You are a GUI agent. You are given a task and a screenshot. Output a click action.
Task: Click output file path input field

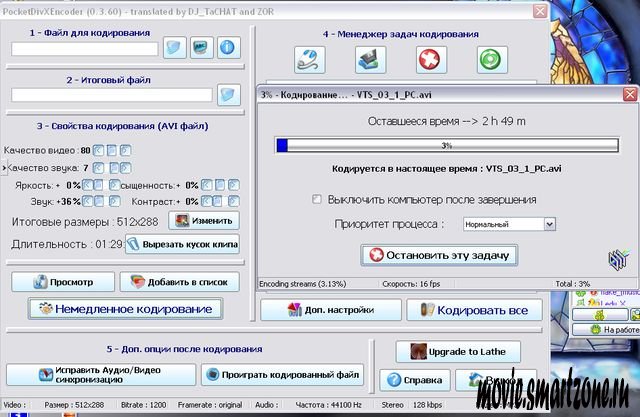click(112, 95)
